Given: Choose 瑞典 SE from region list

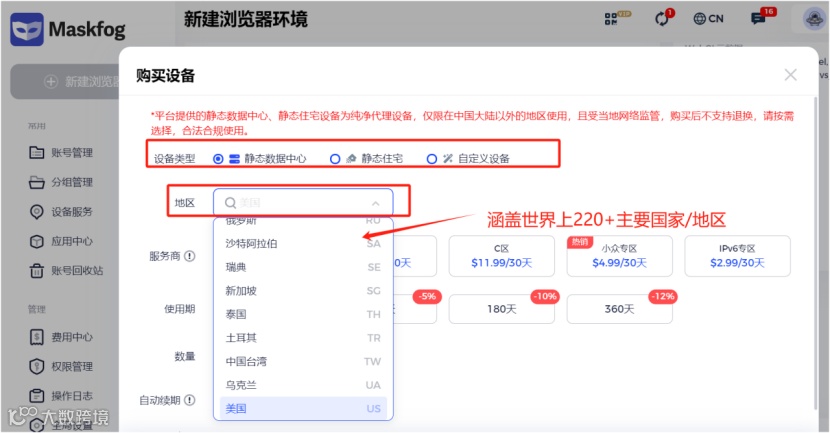Looking at the screenshot, I should [x=303, y=267].
